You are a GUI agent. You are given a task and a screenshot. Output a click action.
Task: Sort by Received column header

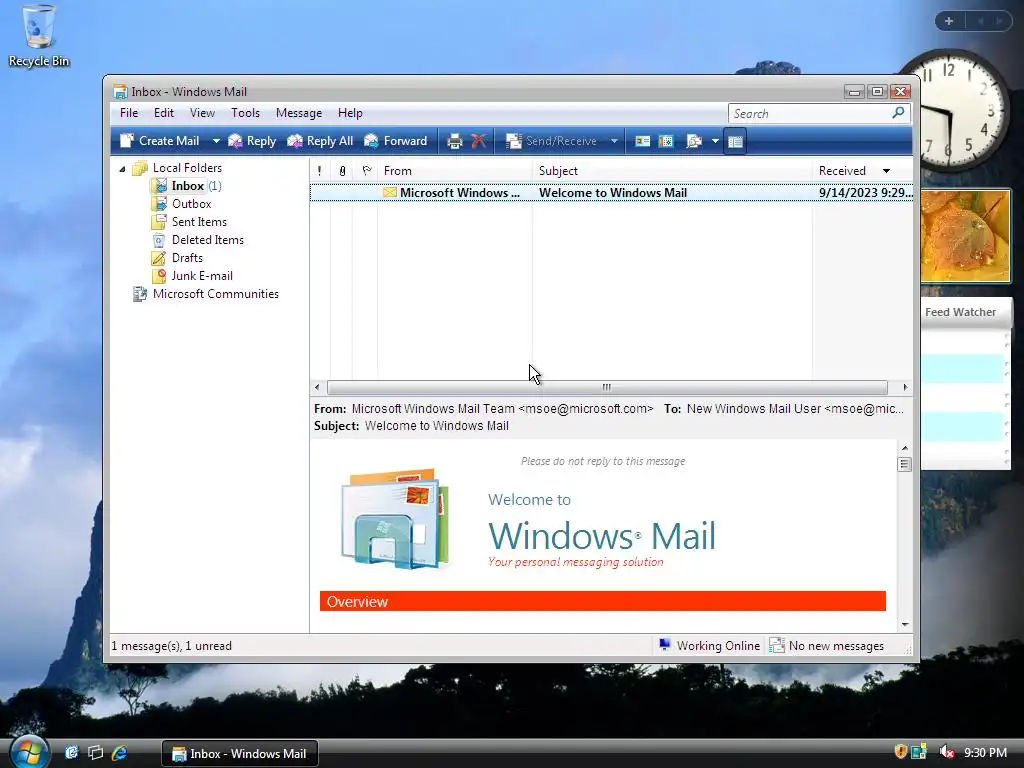(x=862, y=171)
